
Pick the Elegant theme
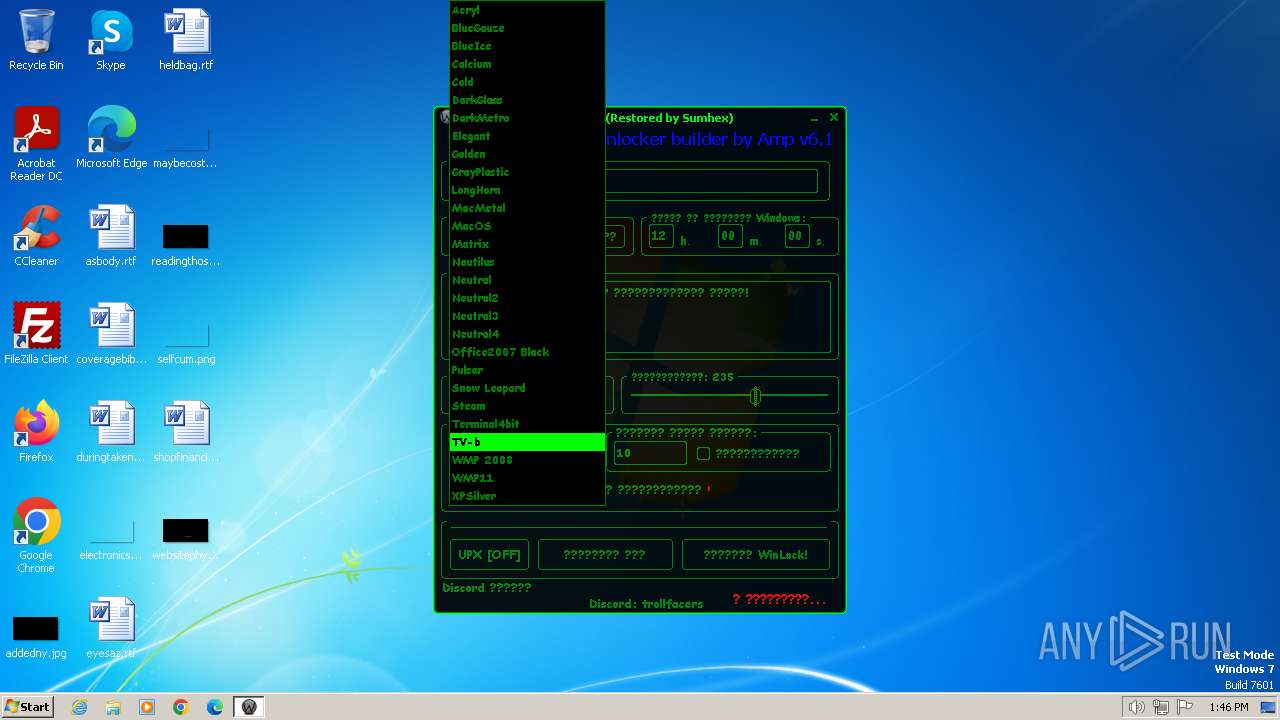[x=527, y=136]
